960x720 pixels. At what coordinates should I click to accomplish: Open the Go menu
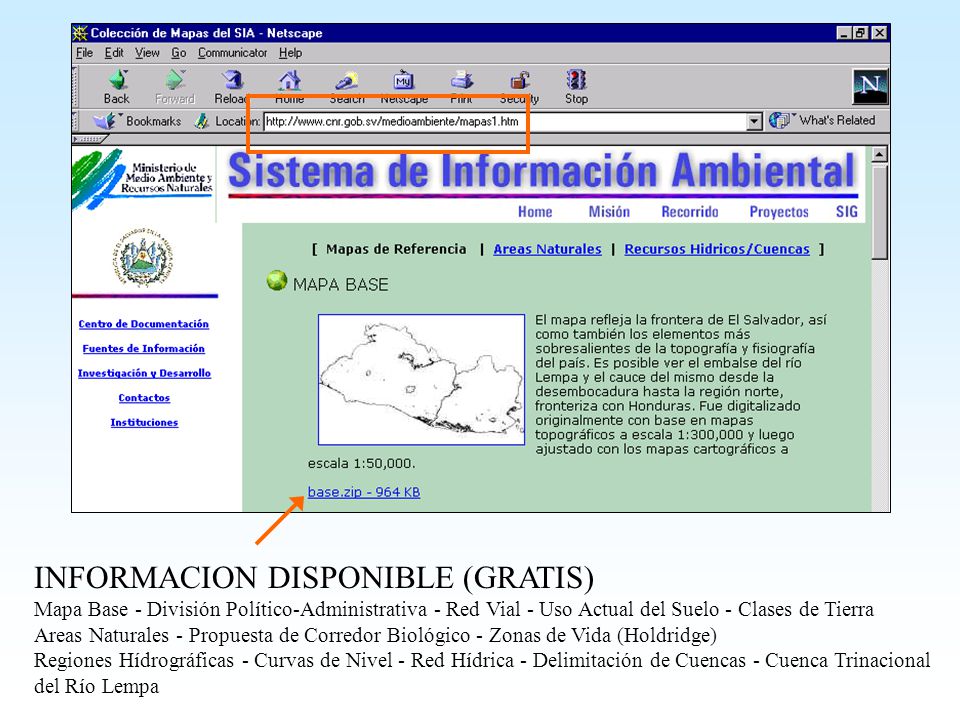(x=178, y=53)
